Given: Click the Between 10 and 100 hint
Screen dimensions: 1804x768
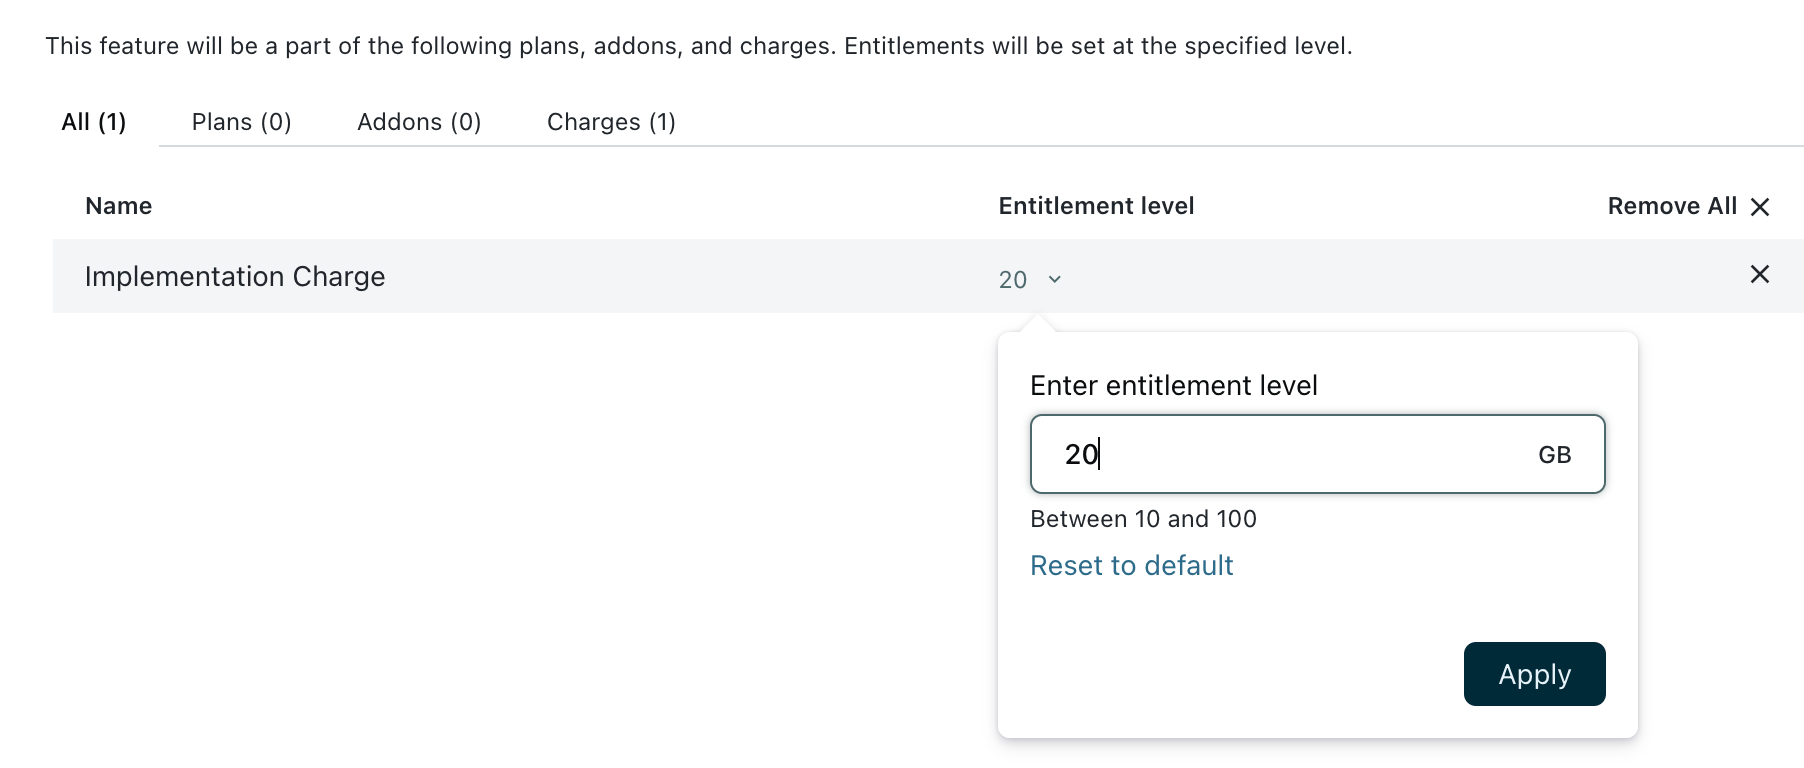Looking at the screenshot, I should (1143, 519).
